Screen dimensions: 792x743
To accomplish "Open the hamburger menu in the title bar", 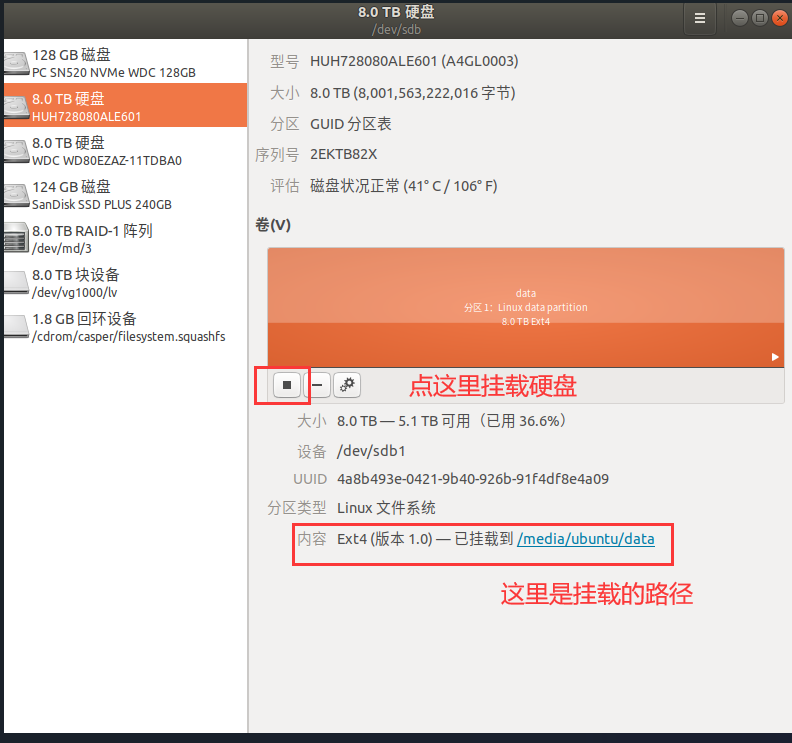I will pyautogui.click(x=700, y=18).
